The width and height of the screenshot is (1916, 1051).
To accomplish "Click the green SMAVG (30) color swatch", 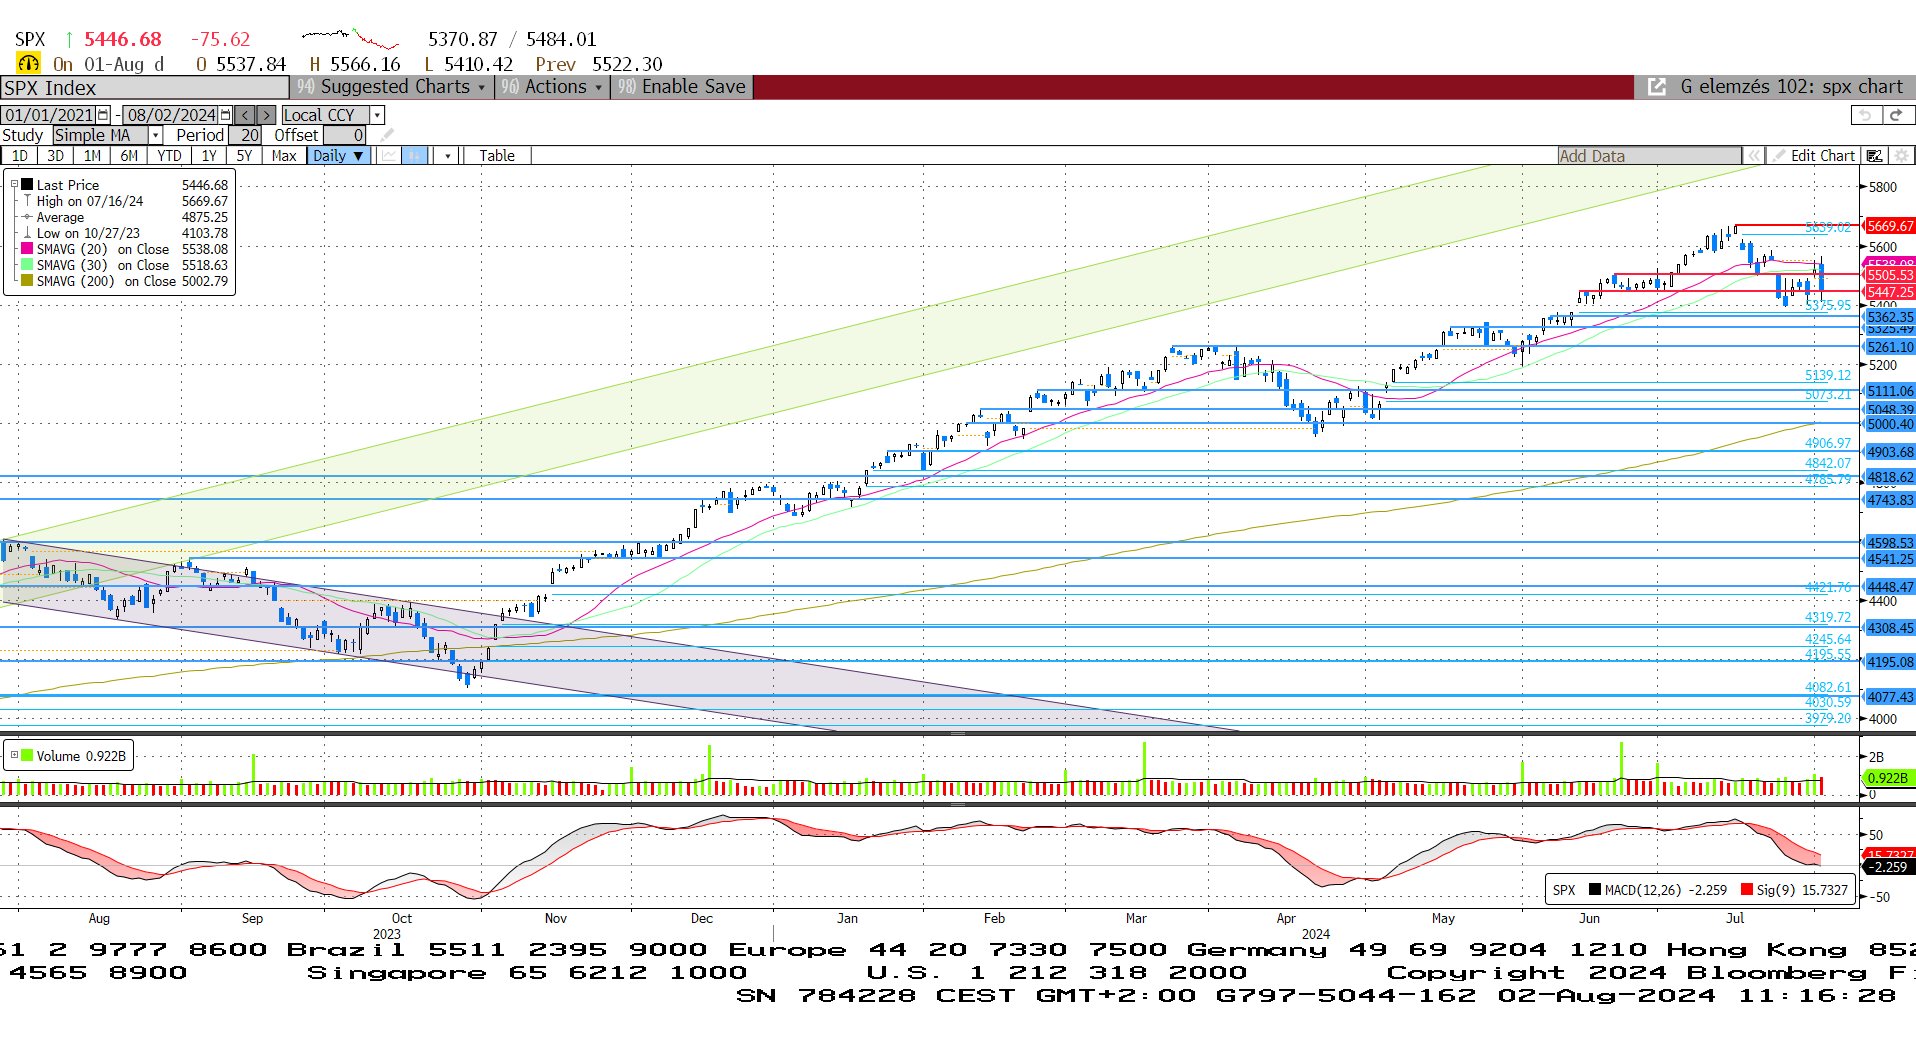I will 27,265.
